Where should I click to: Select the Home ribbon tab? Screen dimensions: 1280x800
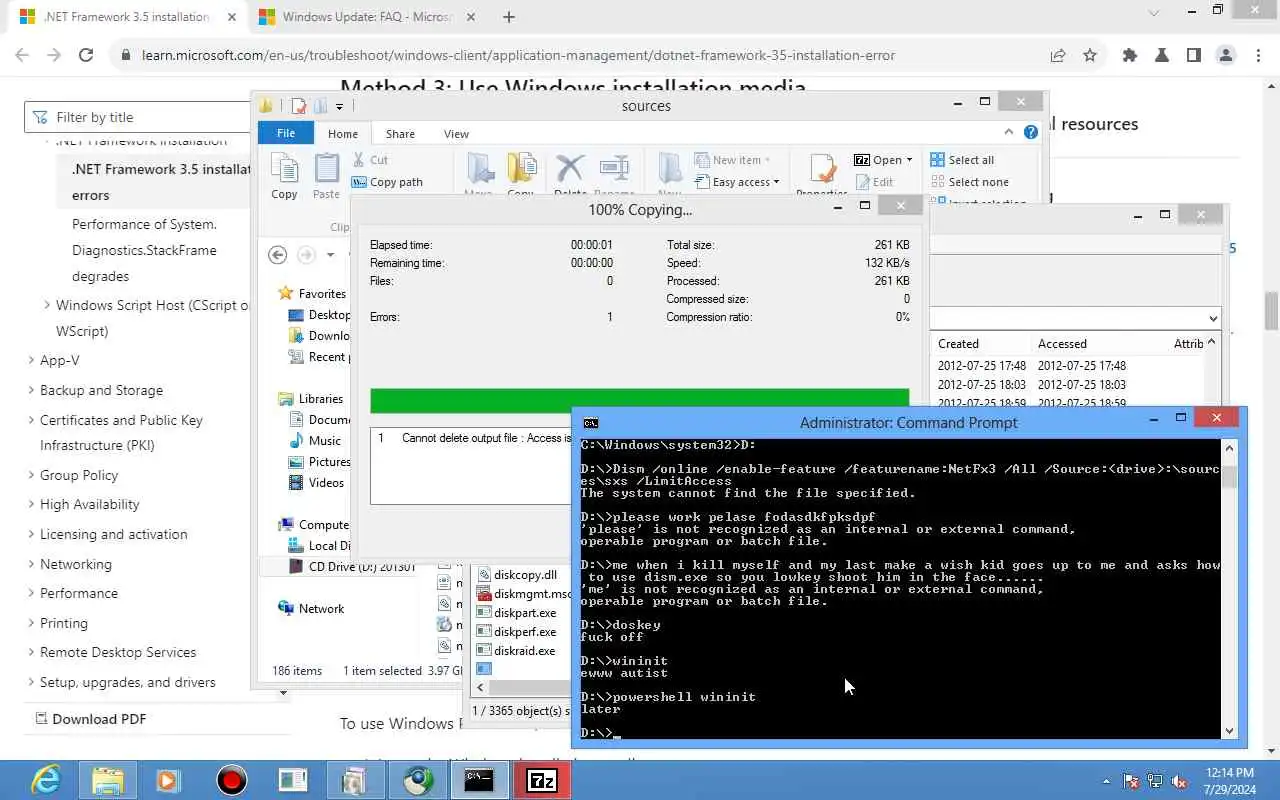coord(343,134)
